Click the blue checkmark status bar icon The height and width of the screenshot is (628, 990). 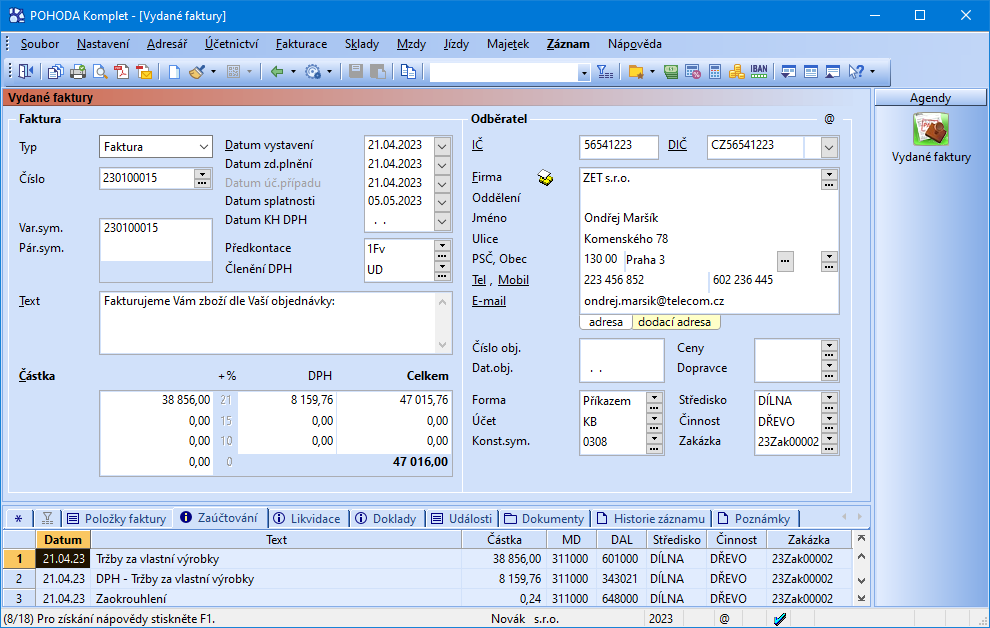780,619
